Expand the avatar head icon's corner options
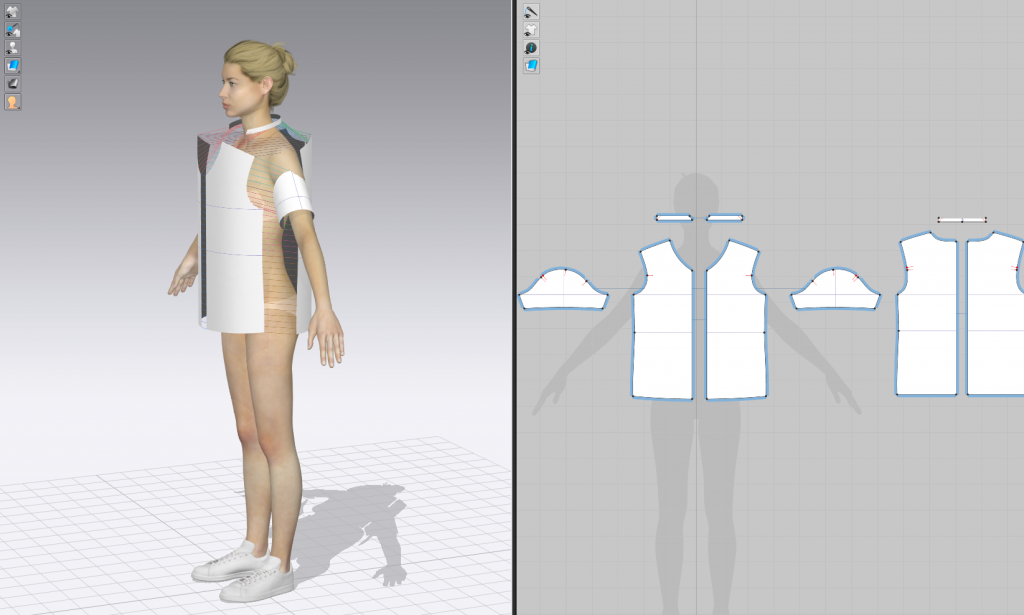1024x615 pixels. point(19,107)
